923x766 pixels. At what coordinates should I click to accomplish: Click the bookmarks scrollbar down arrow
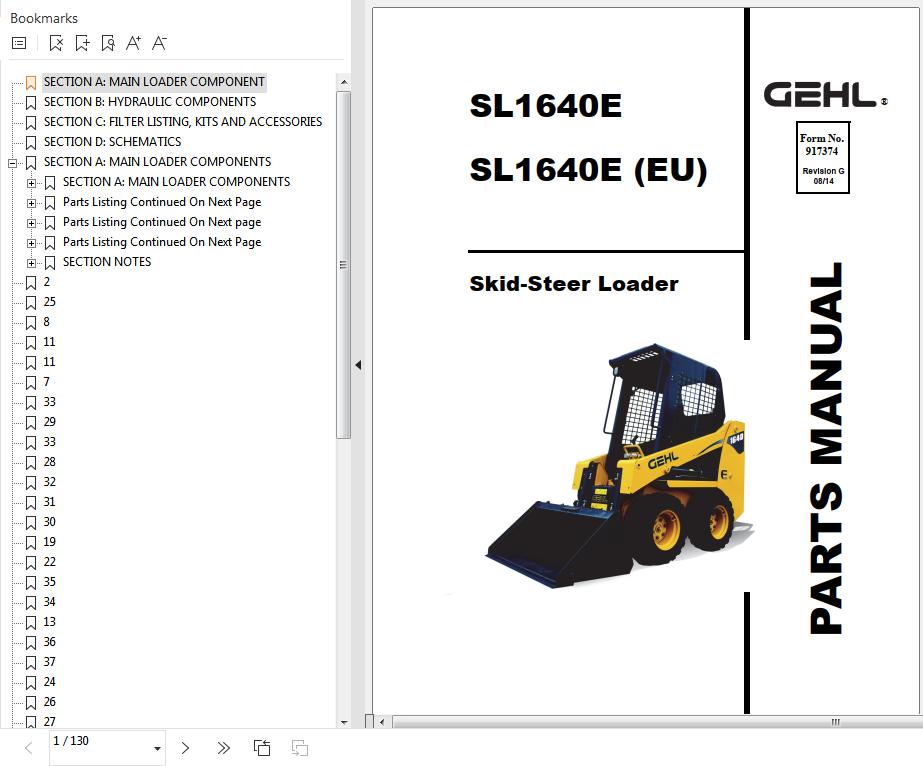coord(344,722)
